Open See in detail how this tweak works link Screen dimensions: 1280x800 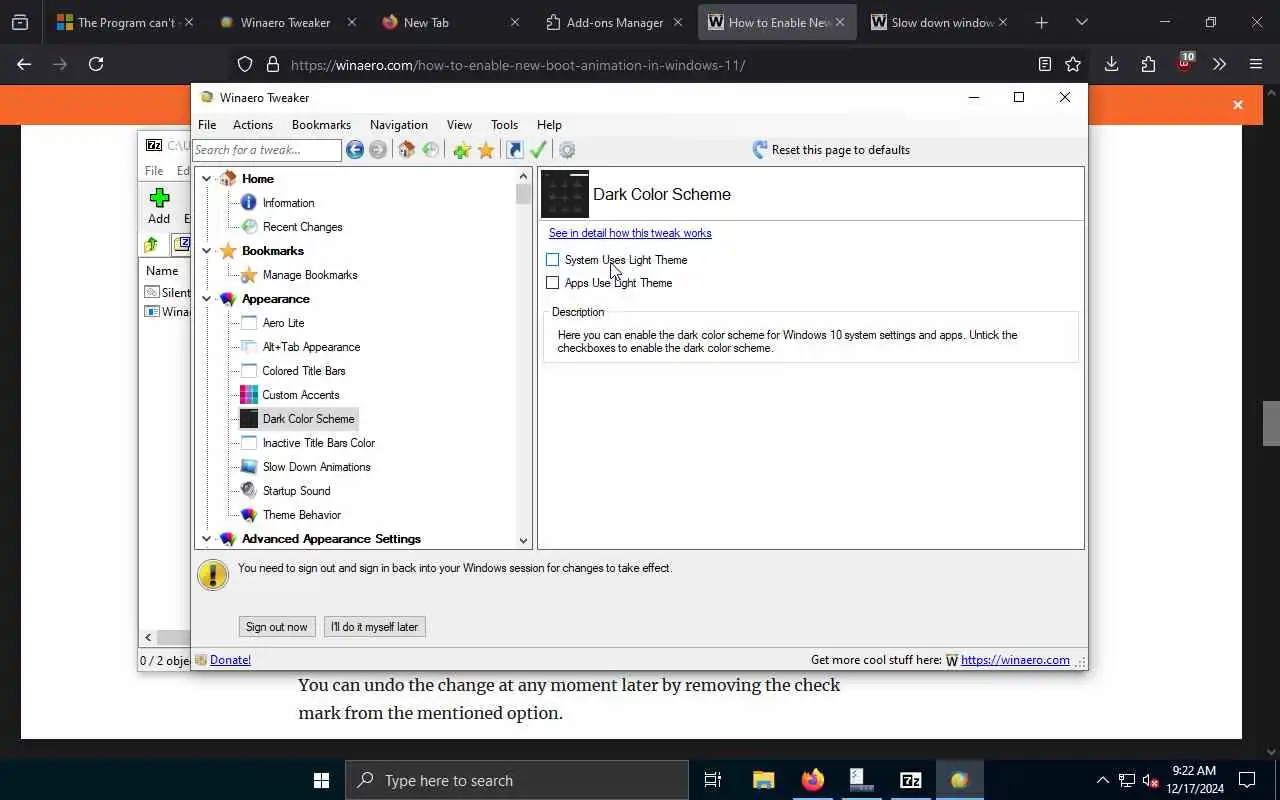[630, 233]
